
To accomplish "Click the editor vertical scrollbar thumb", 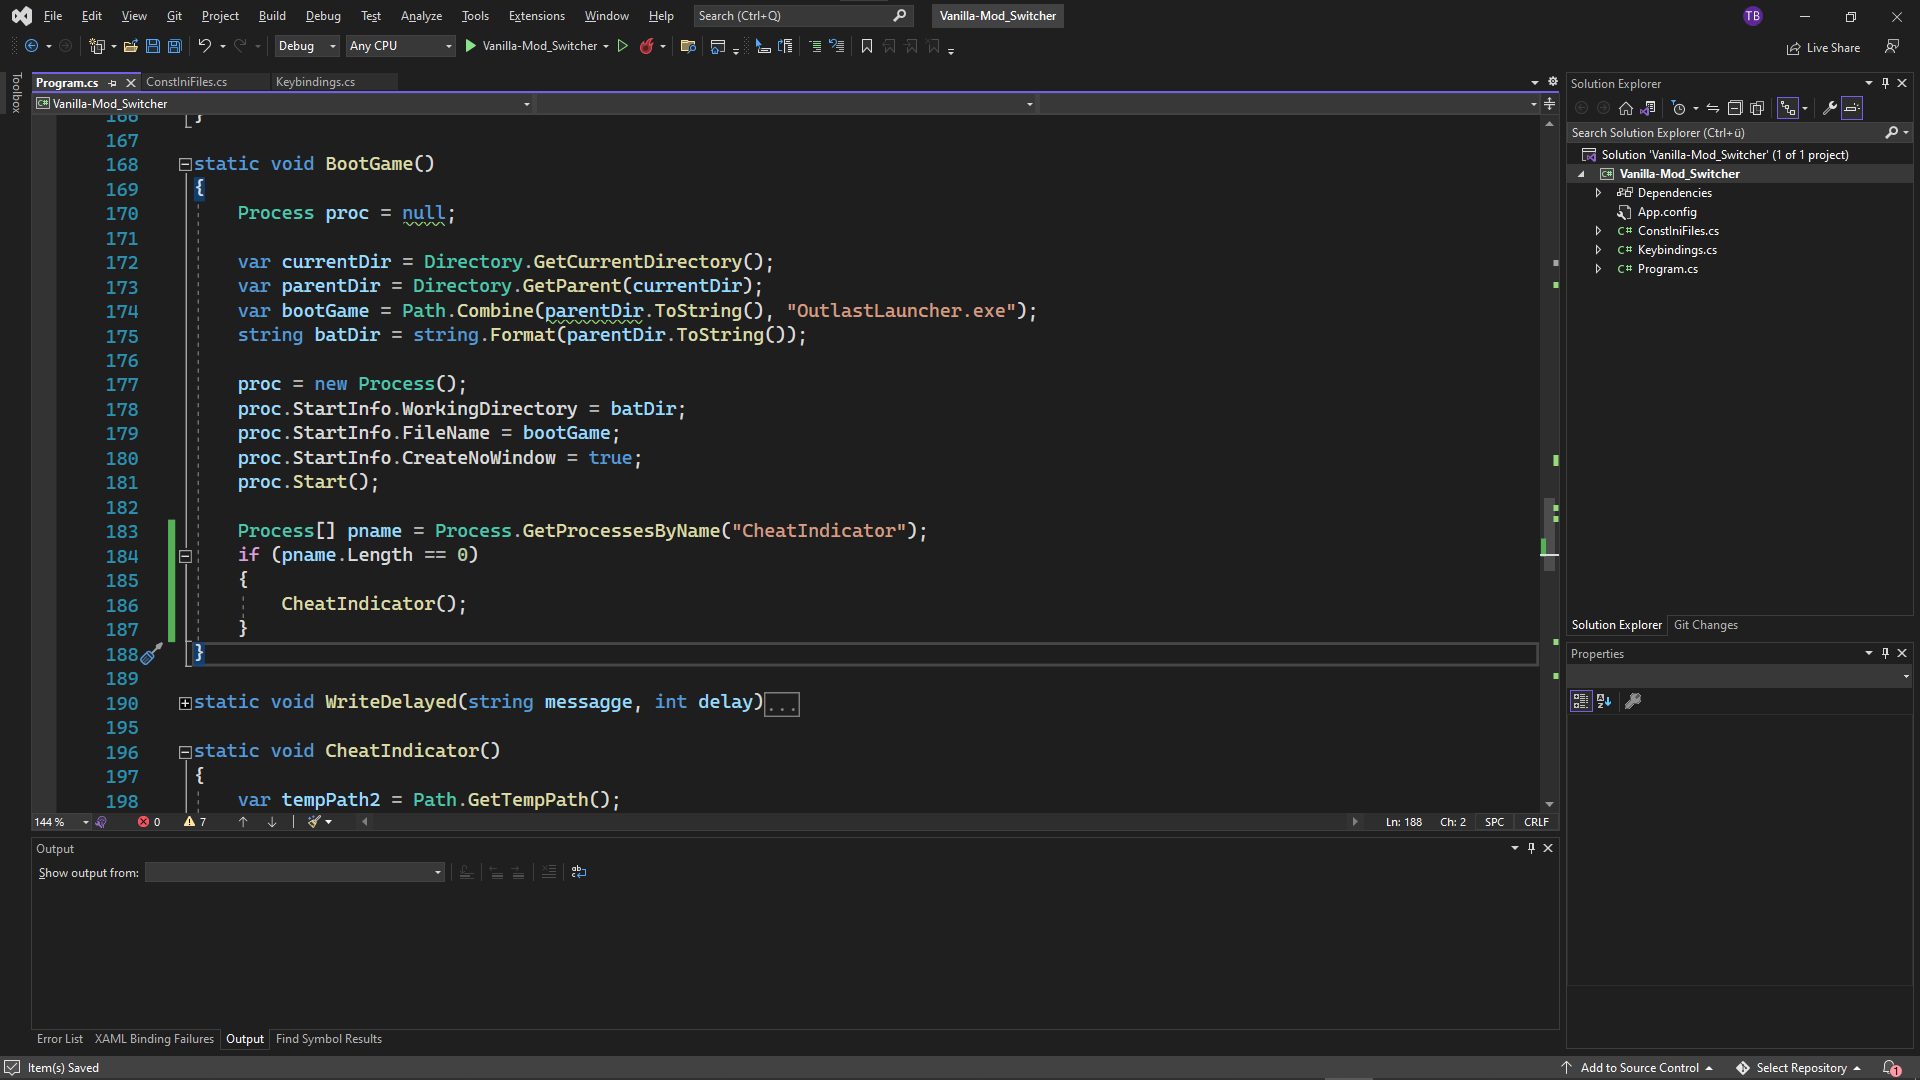I will coord(1549,535).
